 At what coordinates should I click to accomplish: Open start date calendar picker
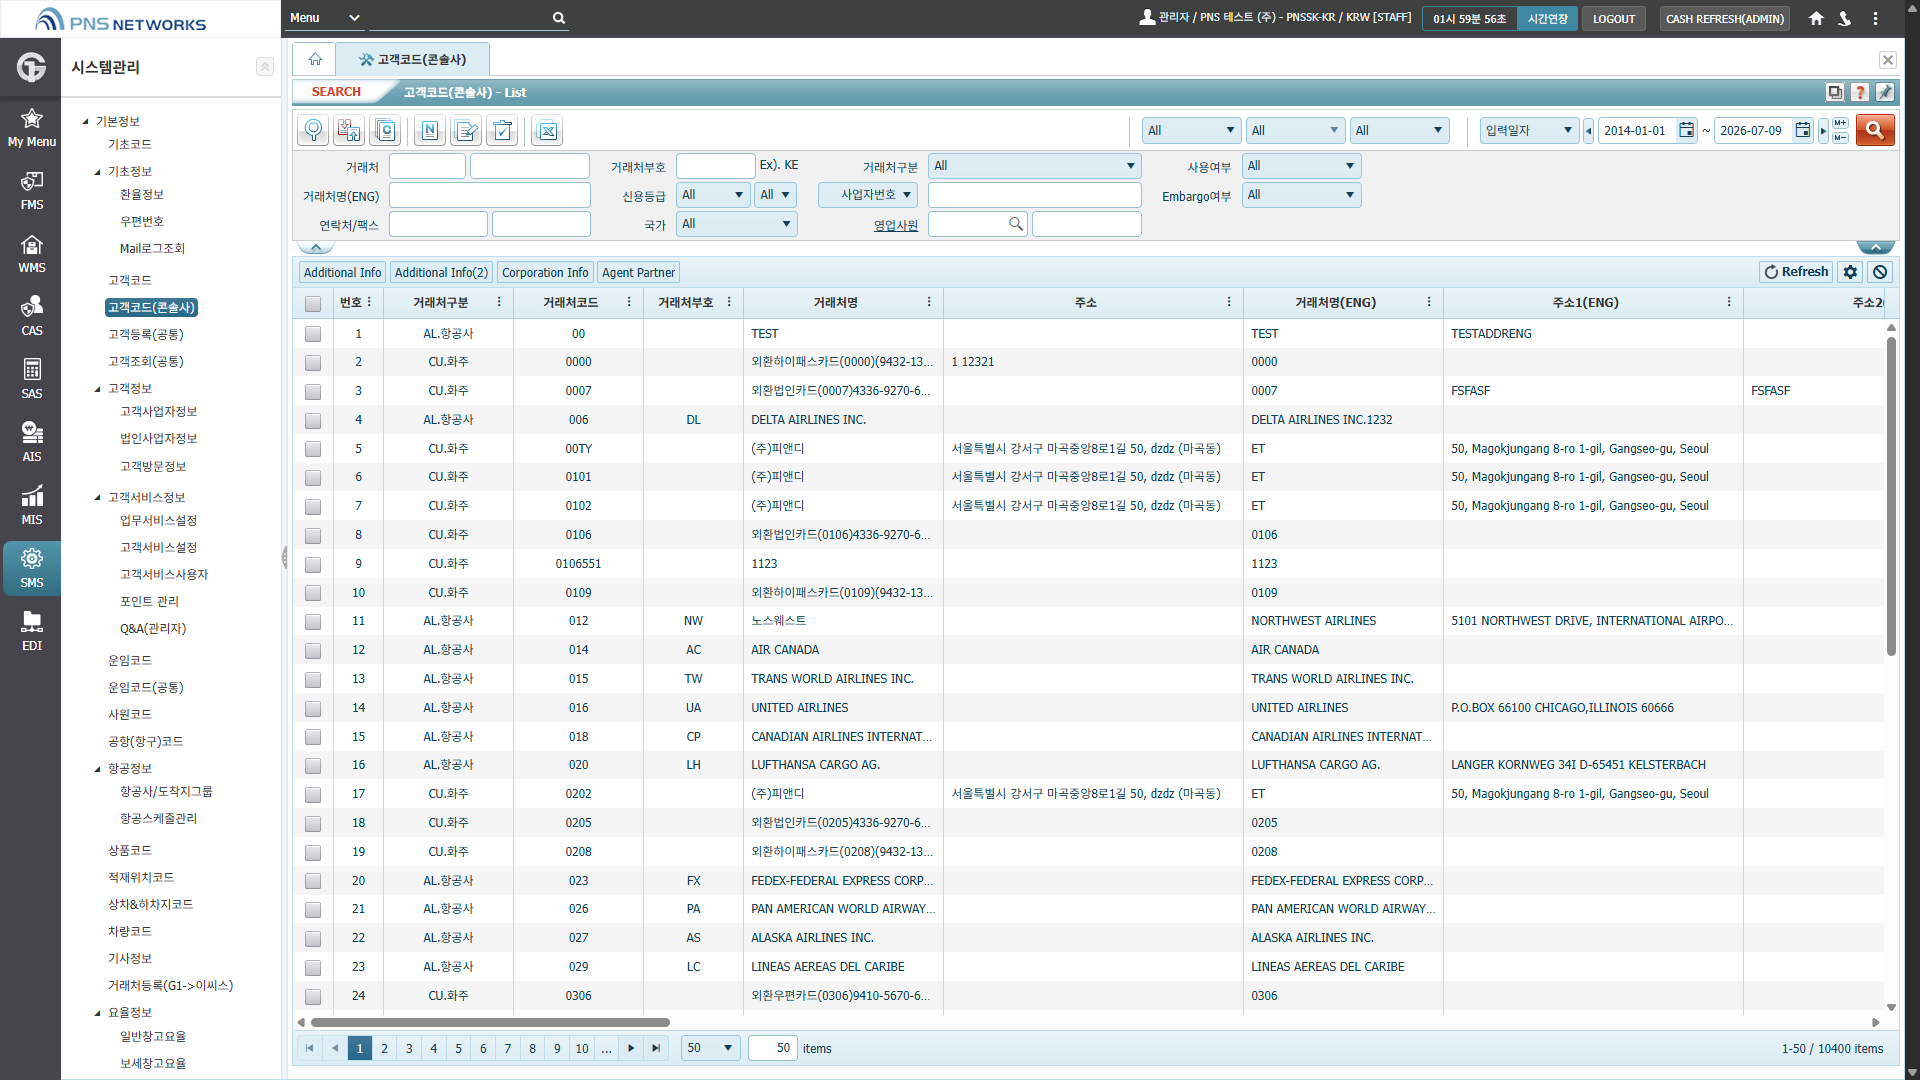(1686, 130)
